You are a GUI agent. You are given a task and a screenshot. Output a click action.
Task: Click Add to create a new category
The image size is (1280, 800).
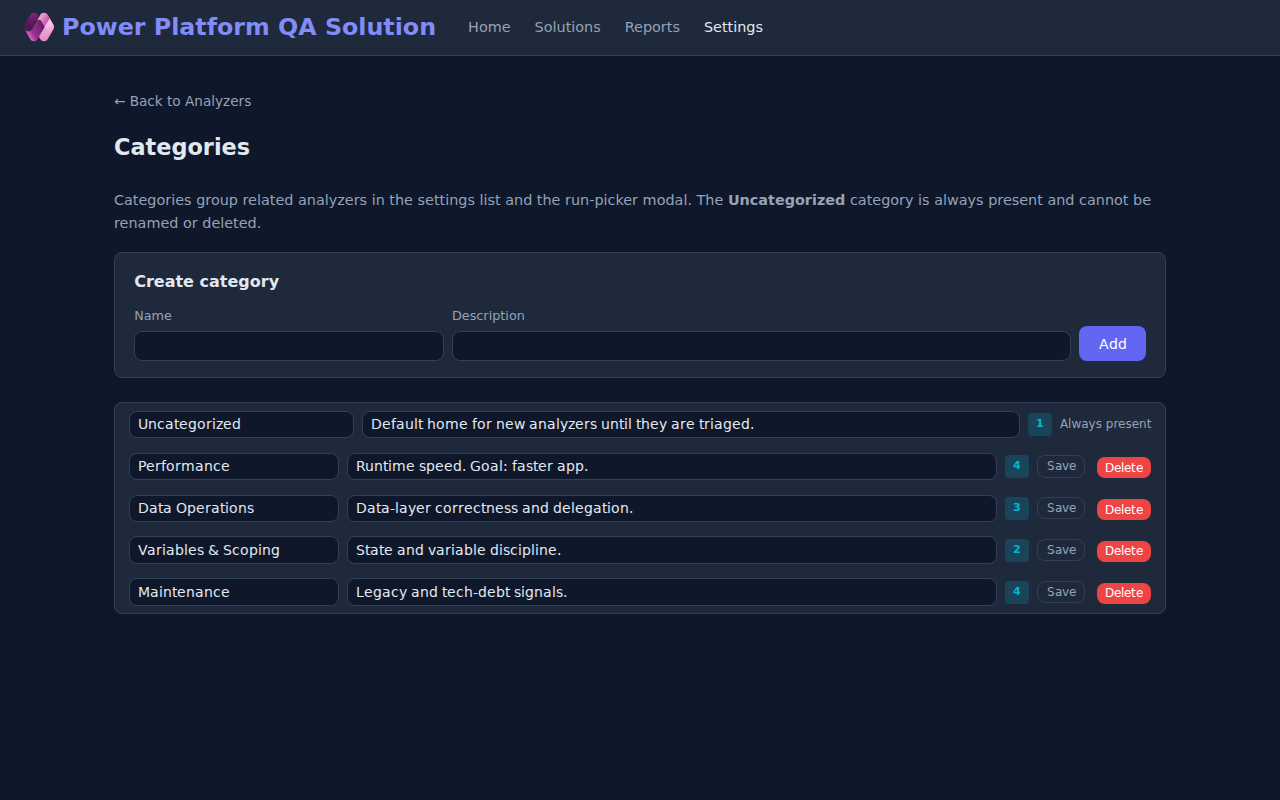[x=1112, y=343]
